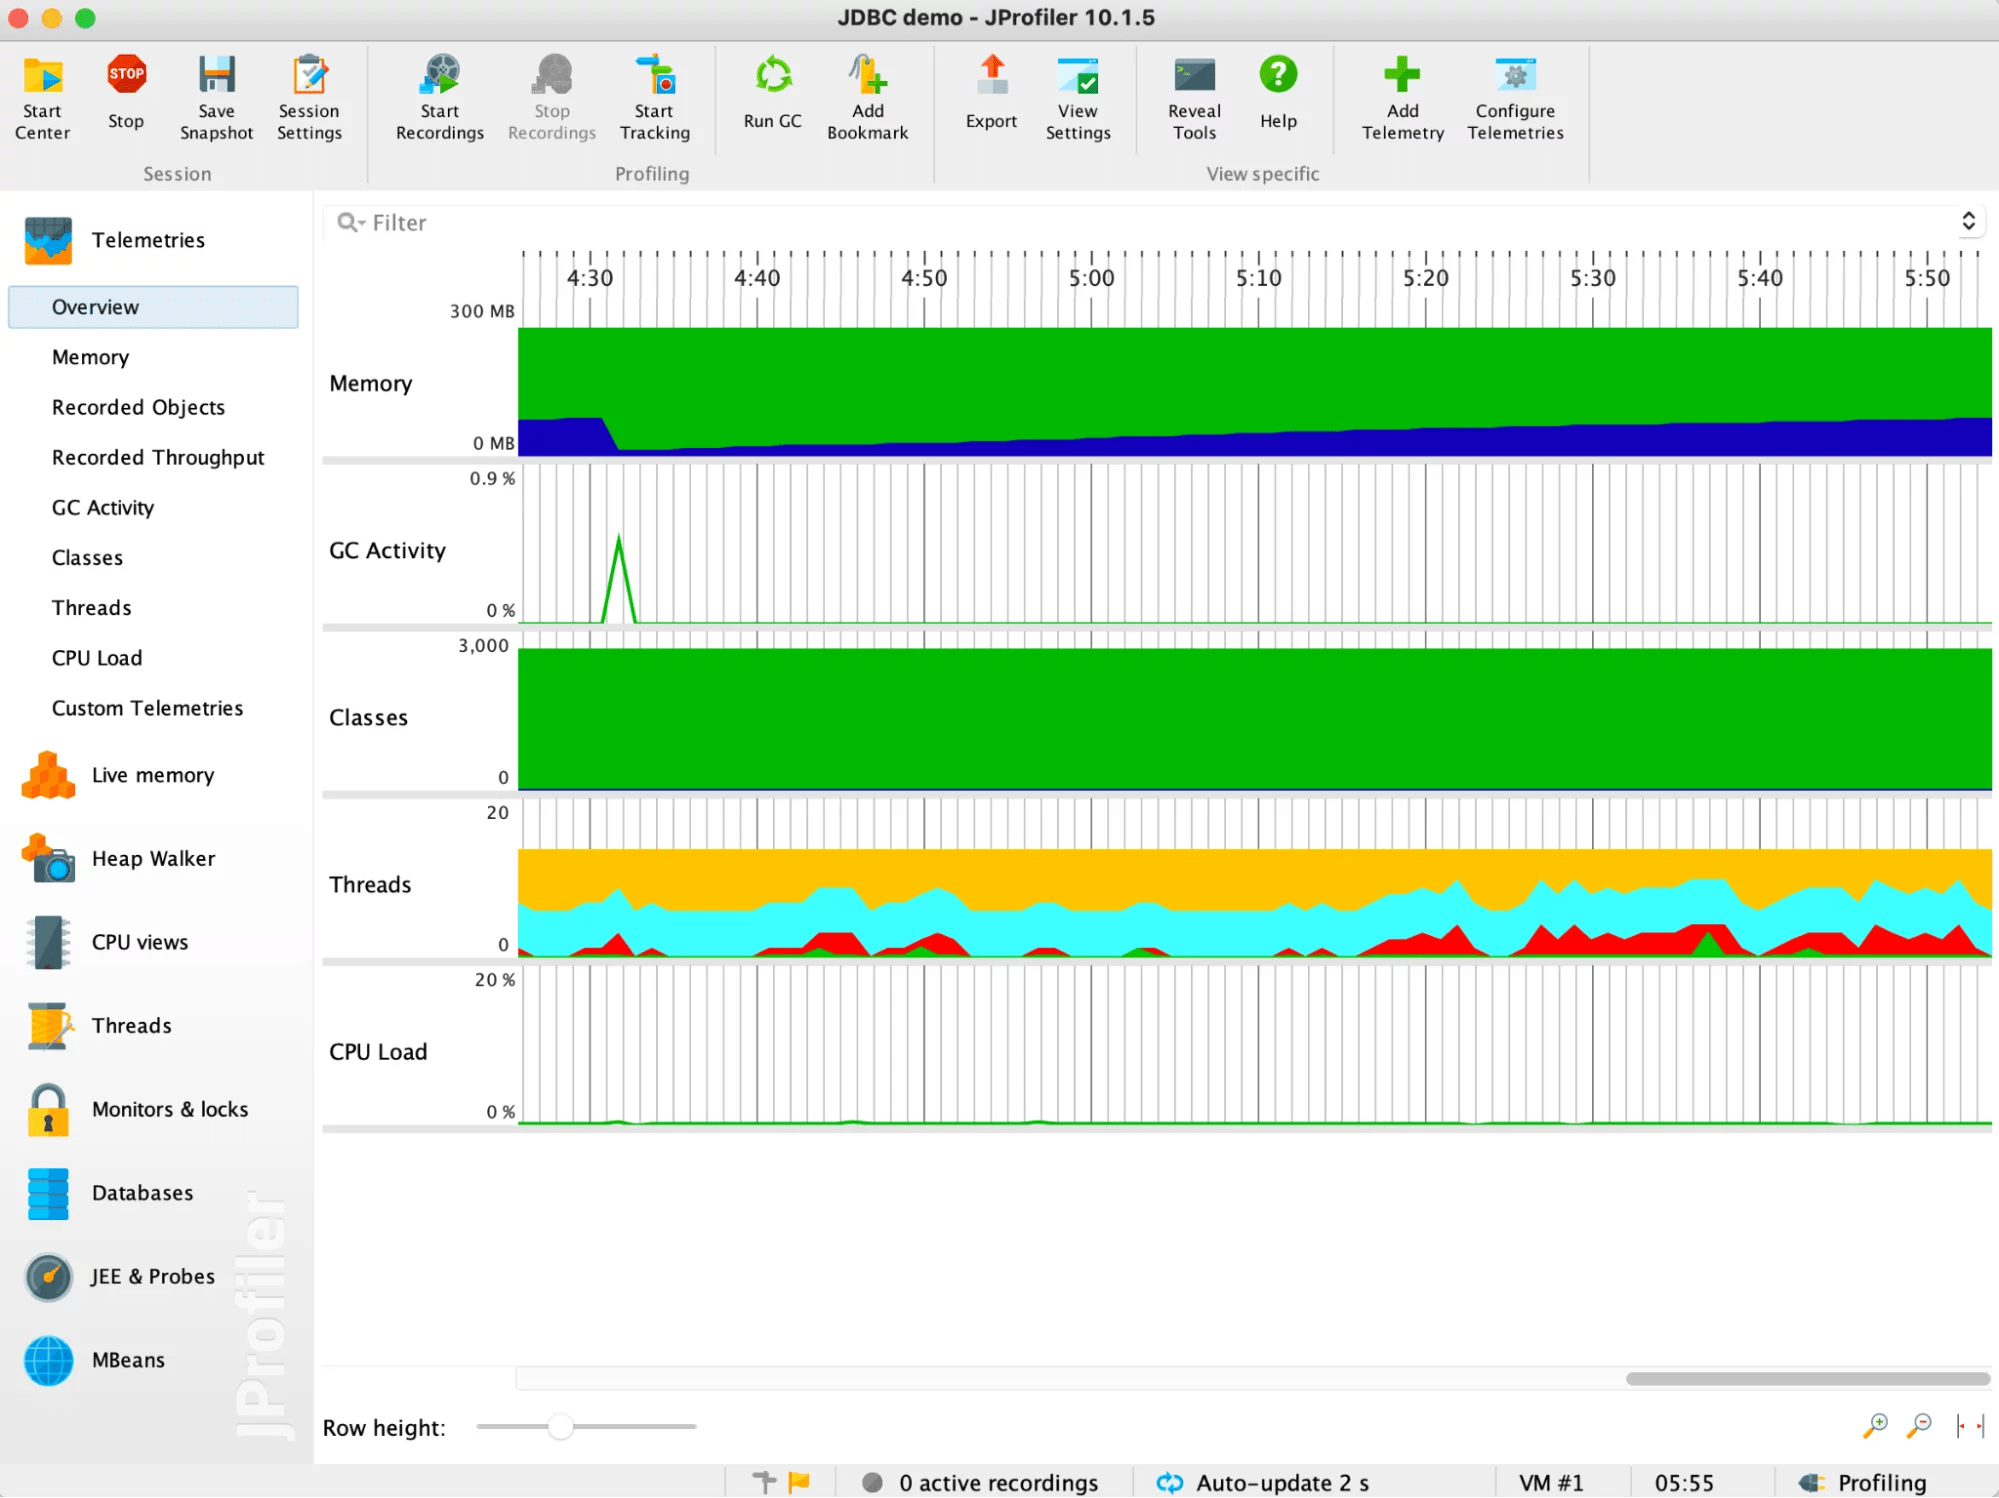Run garbage collection with Run GC
Viewport: 1999px width, 1498px height.
click(771, 95)
